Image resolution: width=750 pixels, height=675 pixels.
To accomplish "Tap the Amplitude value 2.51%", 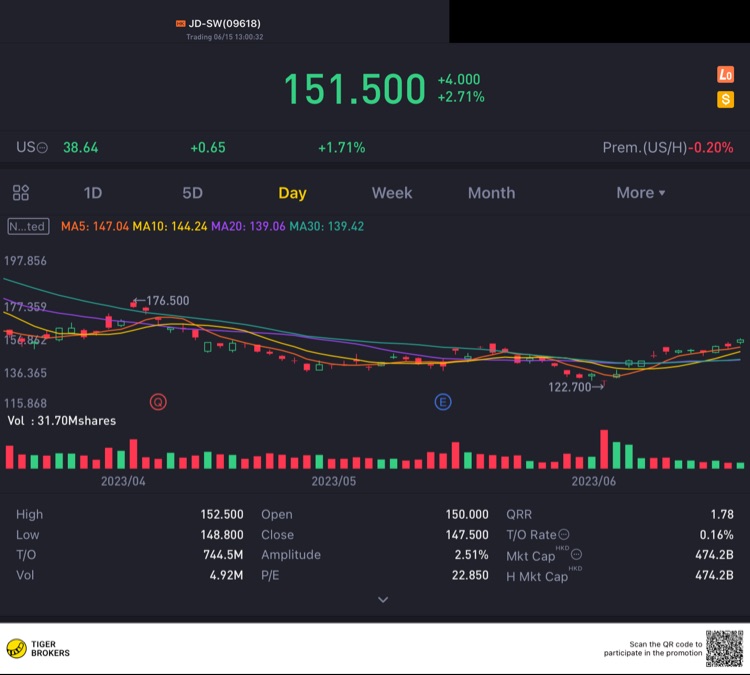I will [x=471, y=554].
